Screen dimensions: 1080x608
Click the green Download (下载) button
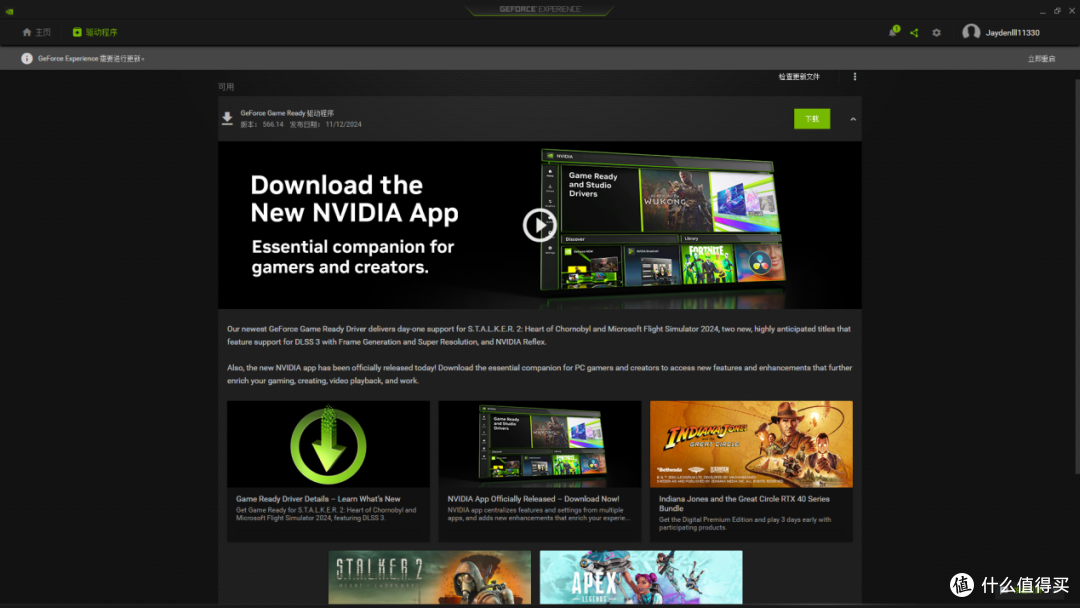pyautogui.click(x=811, y=118)
